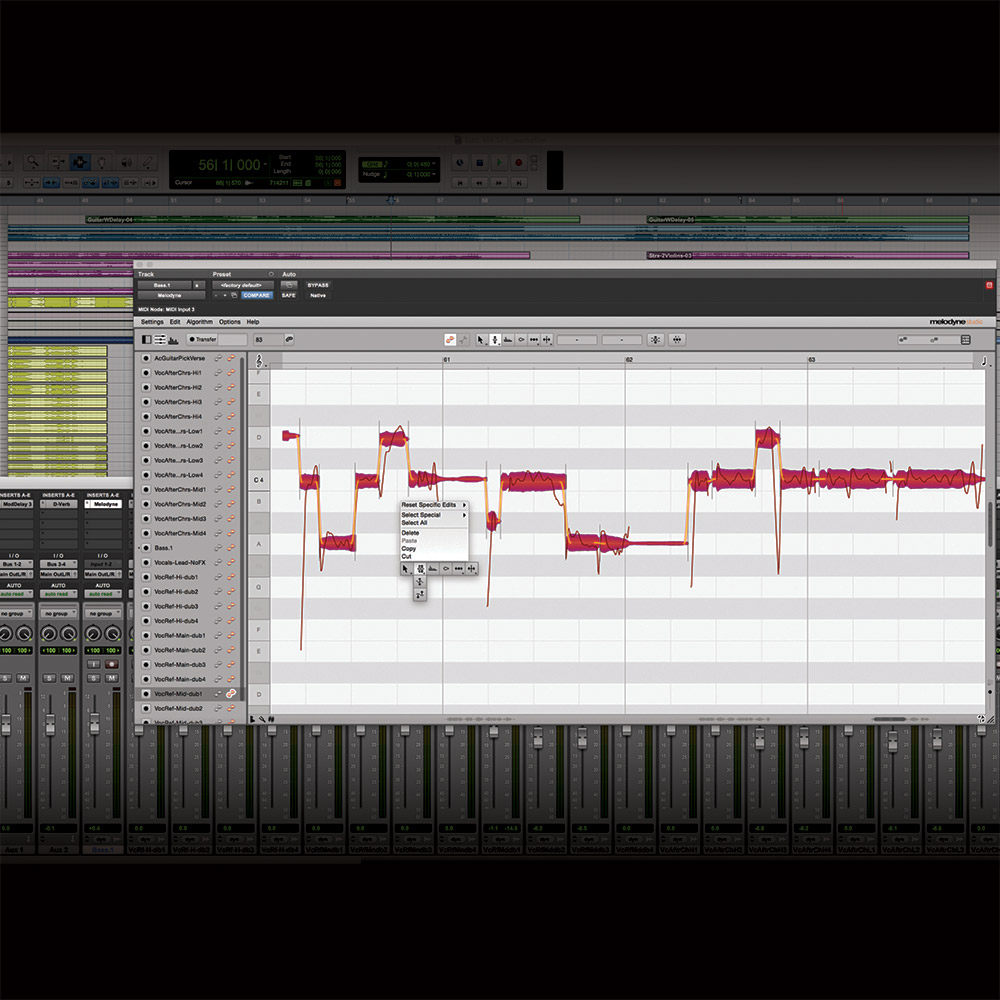Select the Formant tool in Melodyne toolbar
The image size is (1000, 1000).
[x=508, y=340]
